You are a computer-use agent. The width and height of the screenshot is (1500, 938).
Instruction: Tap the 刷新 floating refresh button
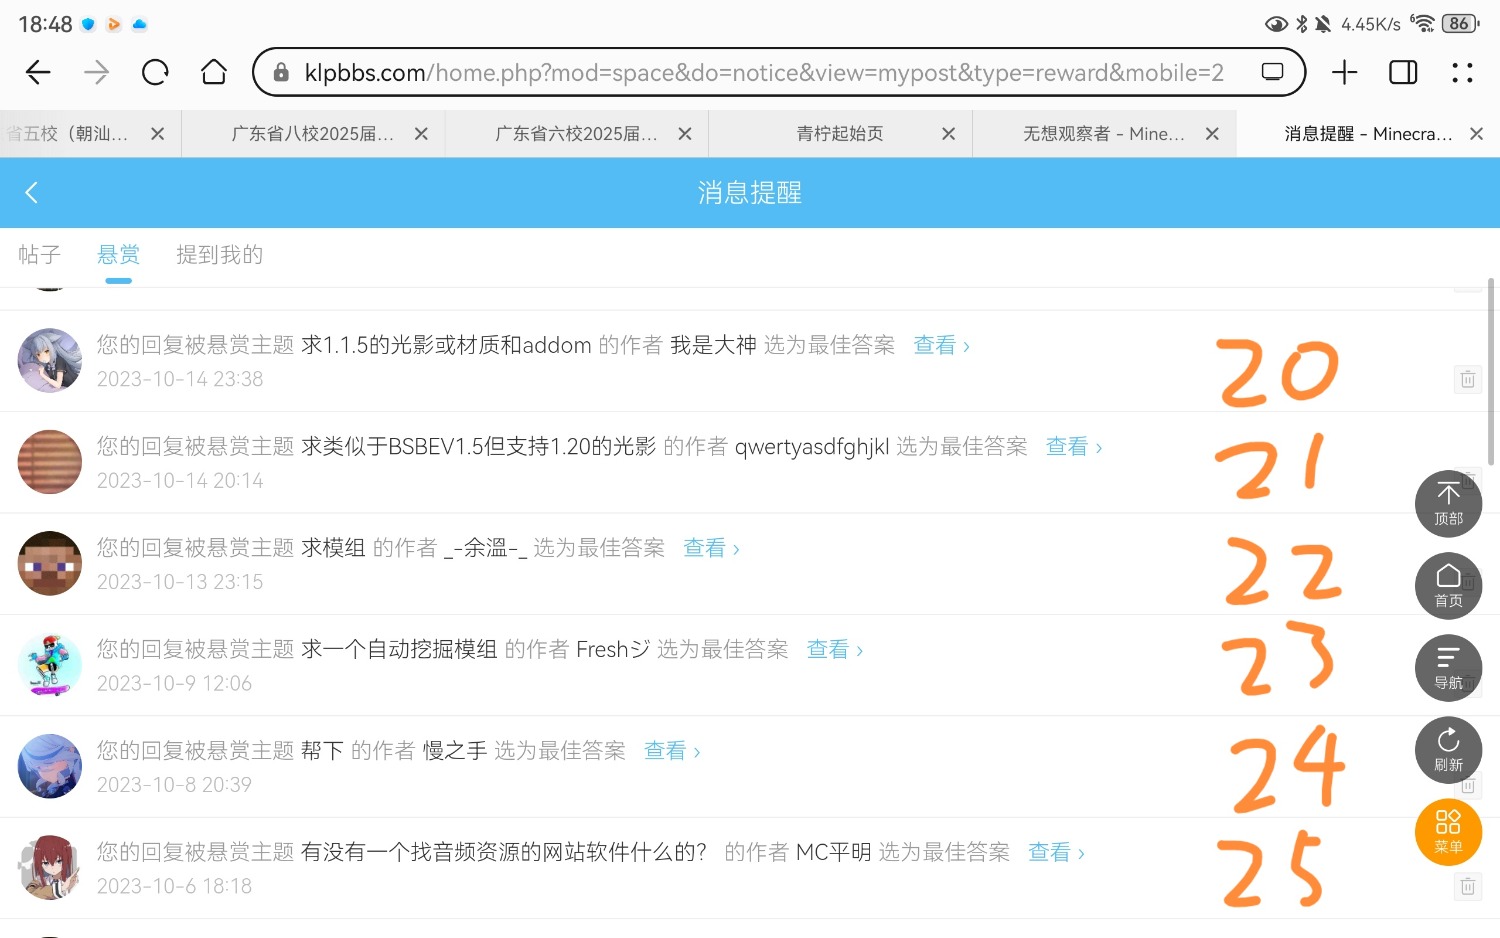coord(1448,750)
